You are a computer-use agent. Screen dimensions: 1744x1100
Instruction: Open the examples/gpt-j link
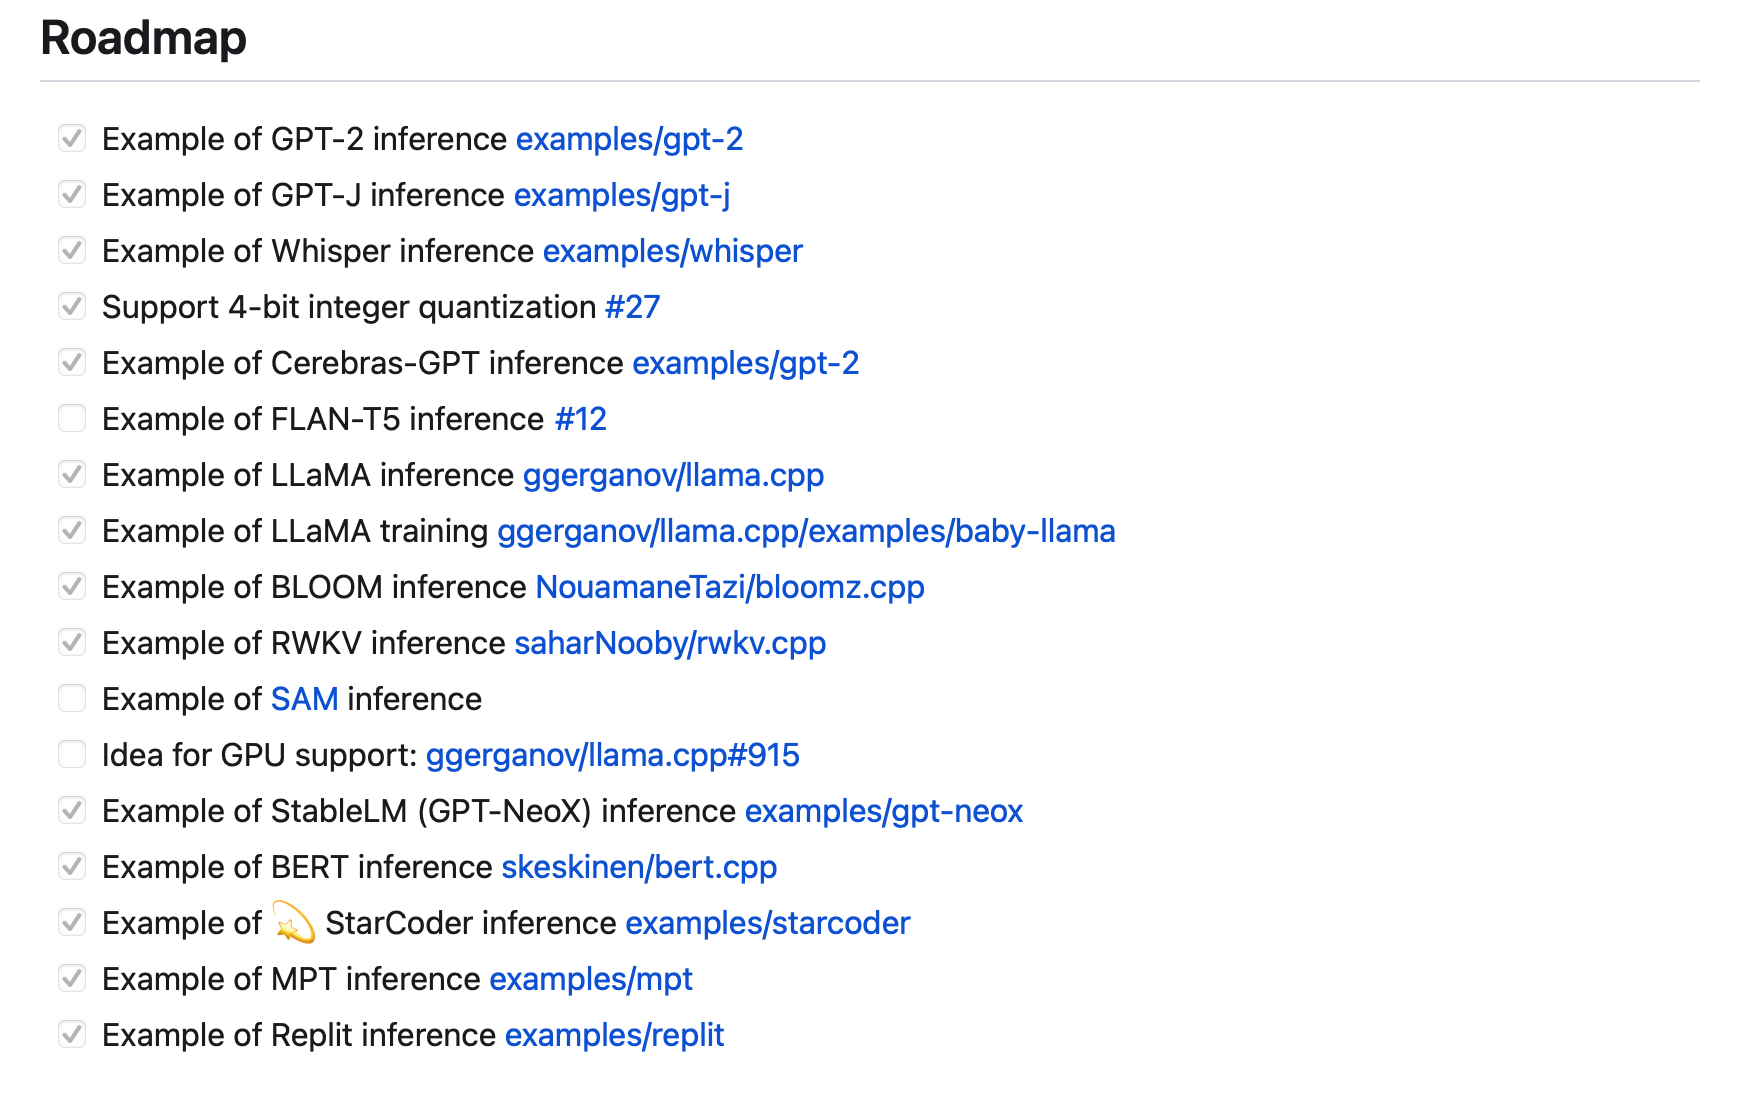(x=621, y=195)
